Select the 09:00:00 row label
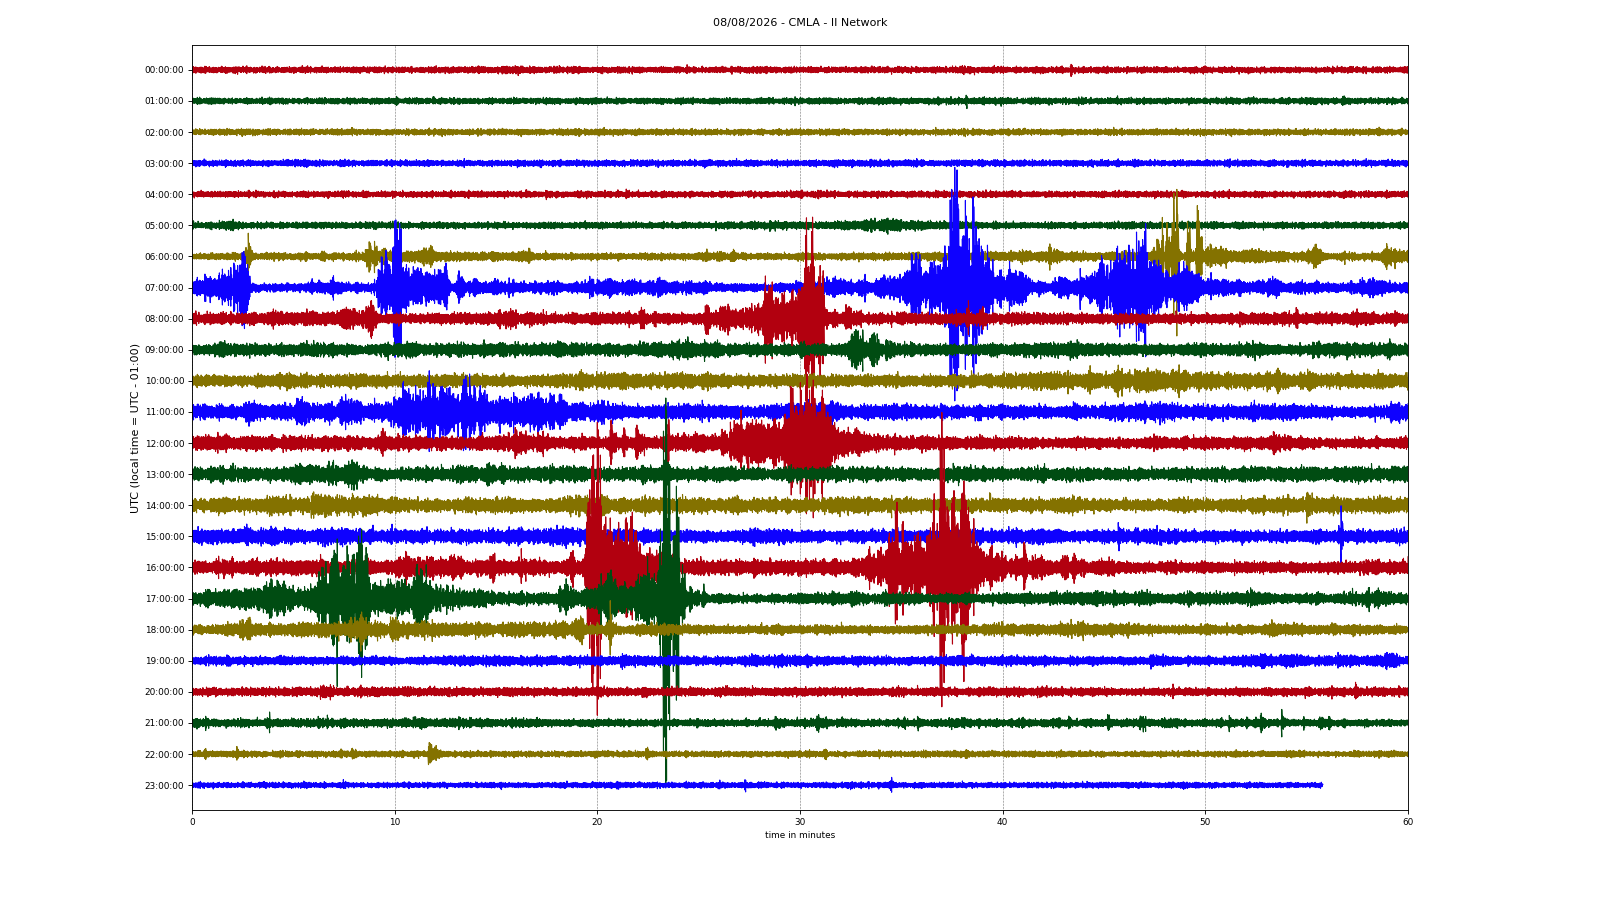1600x900 pixels. point(164,349)
